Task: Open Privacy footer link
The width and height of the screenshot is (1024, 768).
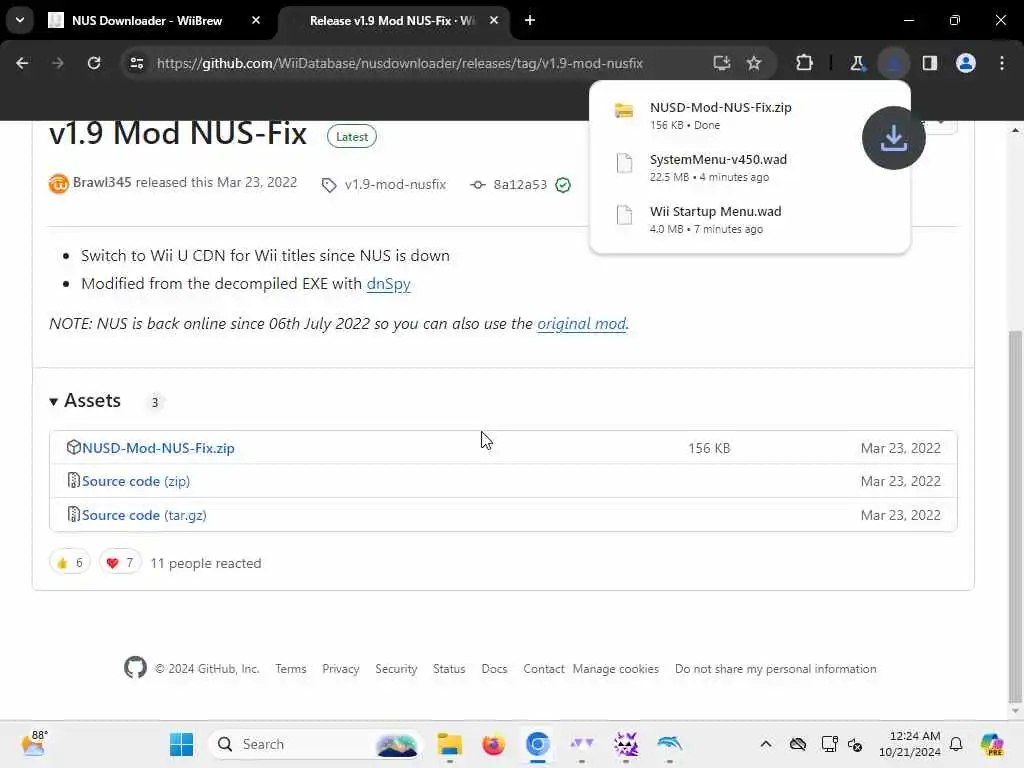Action: [x=340, y=669]
